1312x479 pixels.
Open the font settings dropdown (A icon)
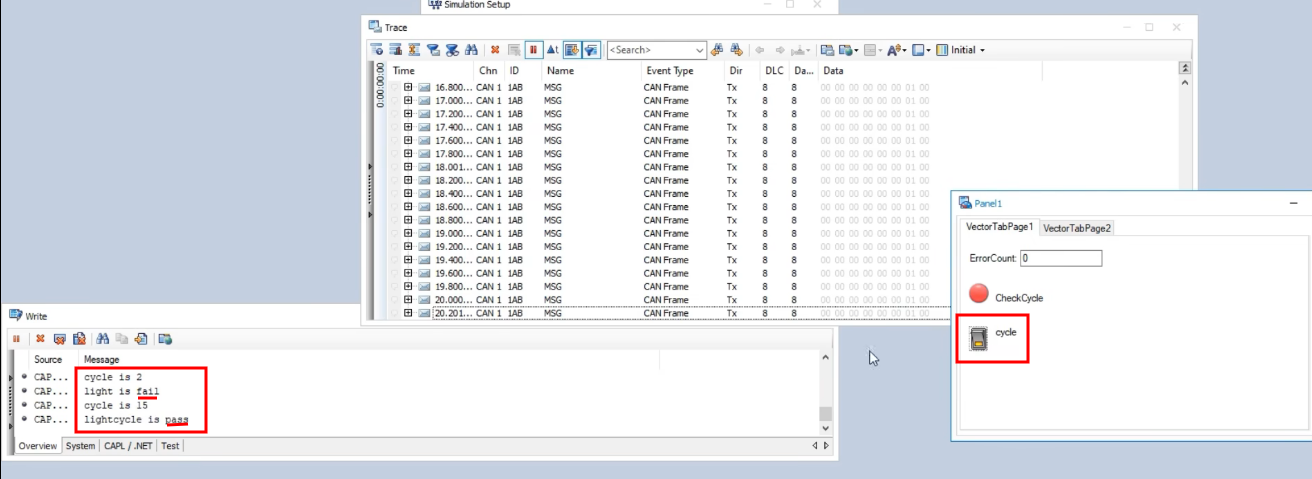coord(897,49)
